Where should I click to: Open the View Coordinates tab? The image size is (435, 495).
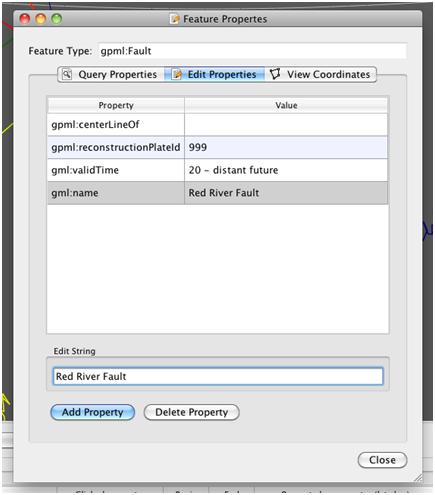click(x=321, y=74)
